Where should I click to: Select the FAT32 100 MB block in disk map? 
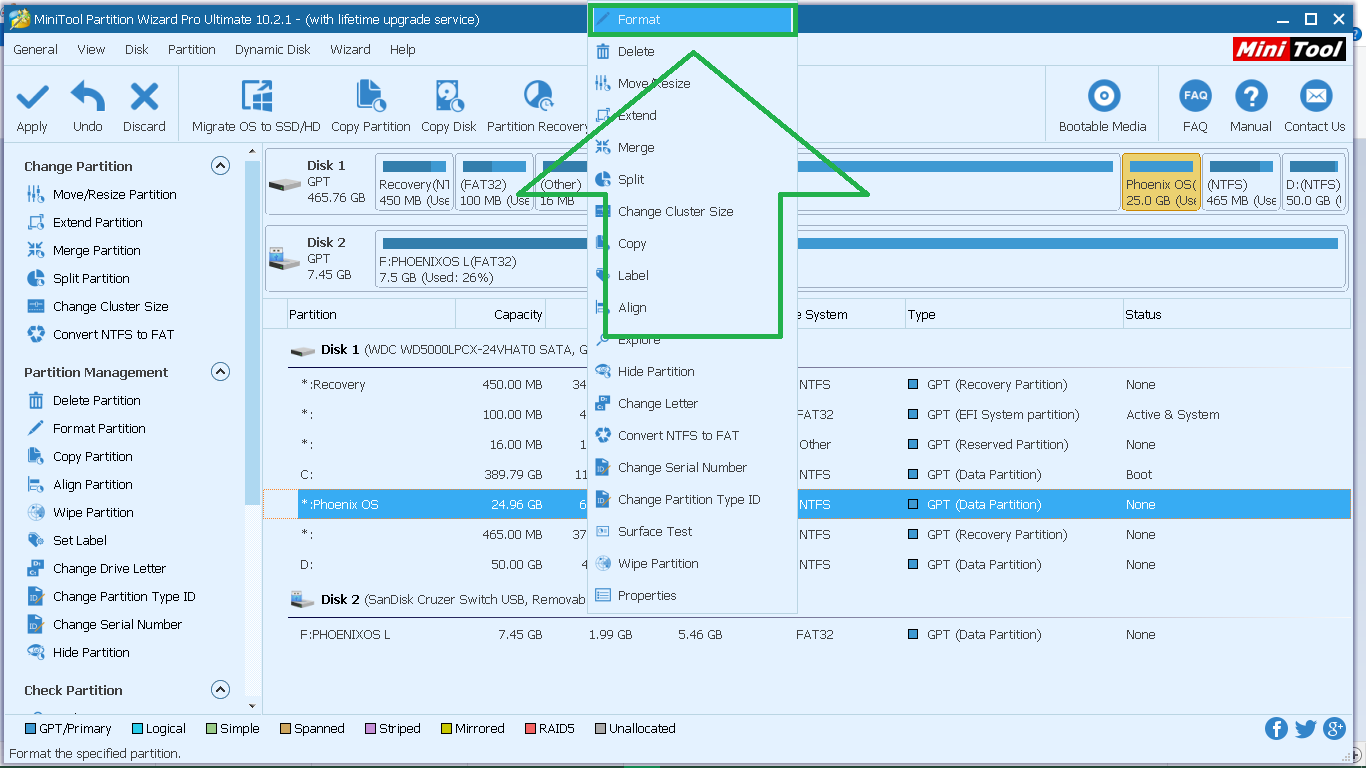point(494,182)
